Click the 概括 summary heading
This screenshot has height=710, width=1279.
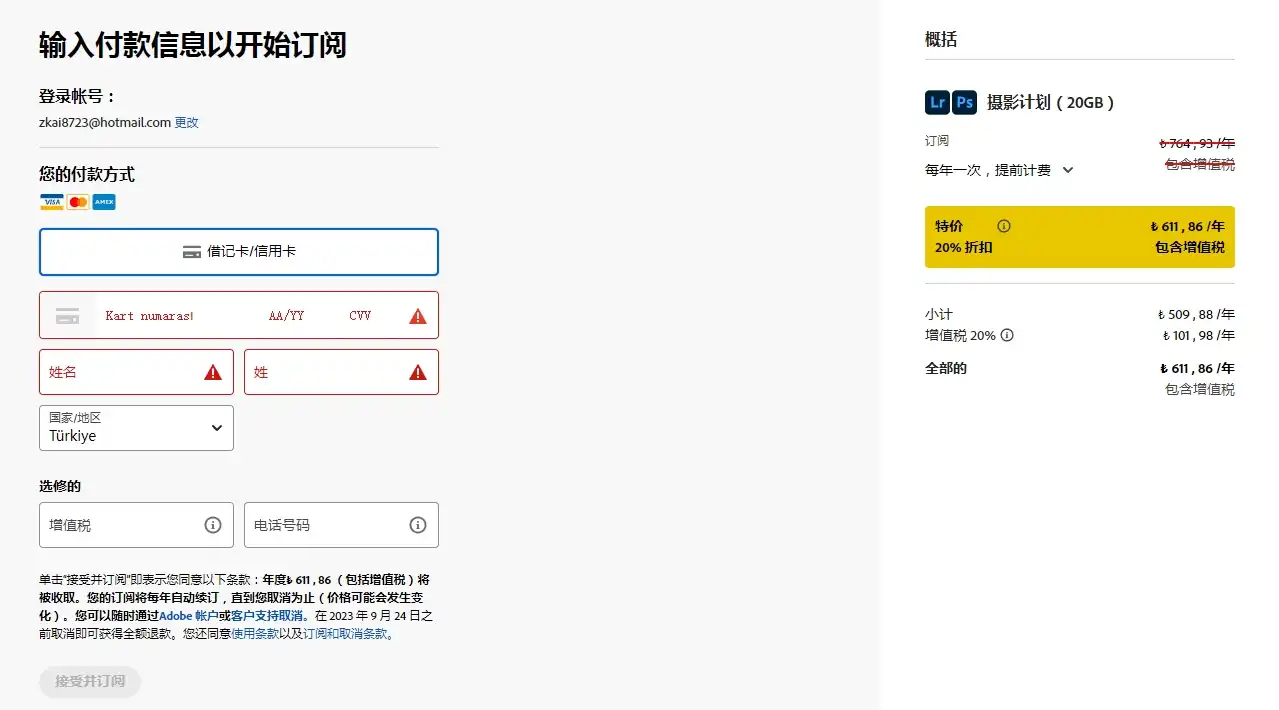click(941, 40)
